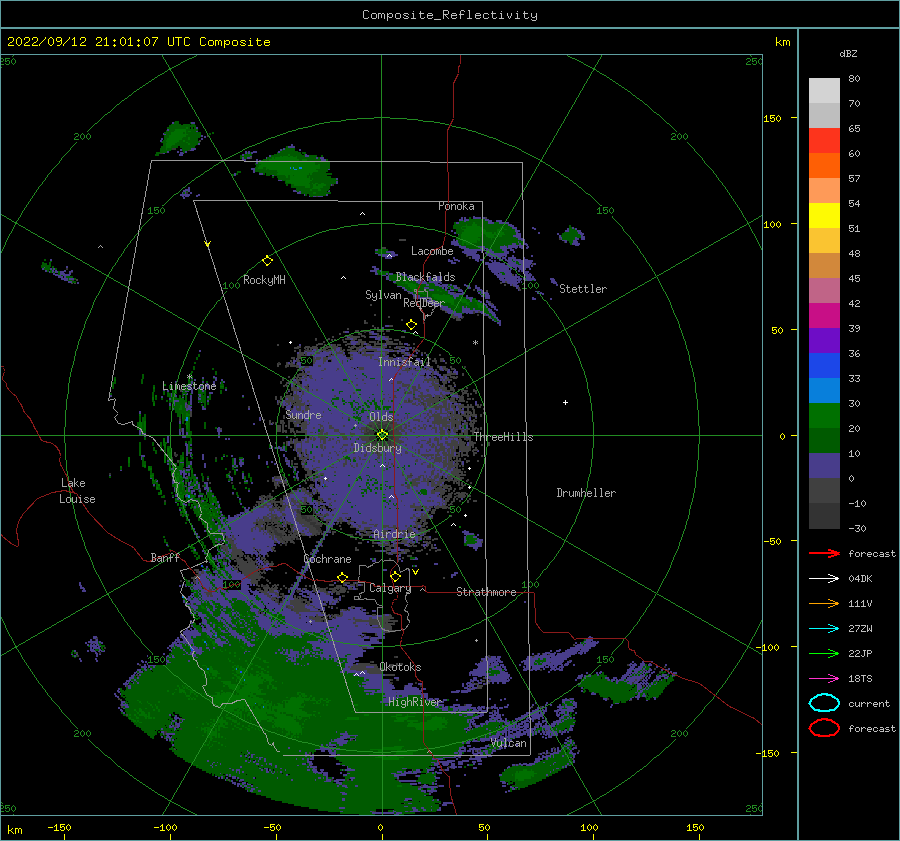
Task: Click the RockyMH label
Action: point(264,280)
